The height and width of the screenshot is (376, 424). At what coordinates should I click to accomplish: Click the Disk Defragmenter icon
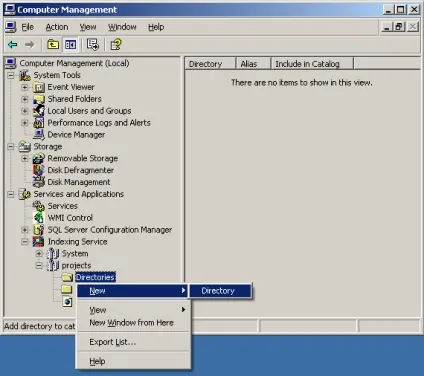click(x=39, y=170)
